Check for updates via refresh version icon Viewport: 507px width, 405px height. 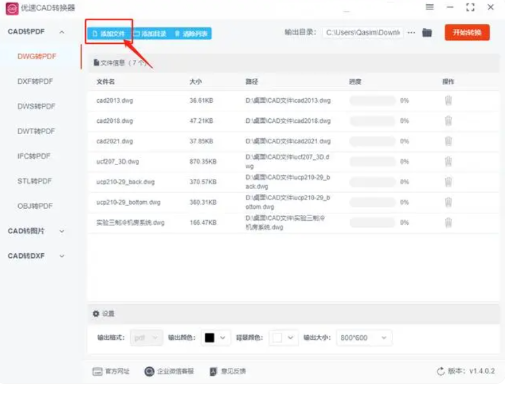441,371
